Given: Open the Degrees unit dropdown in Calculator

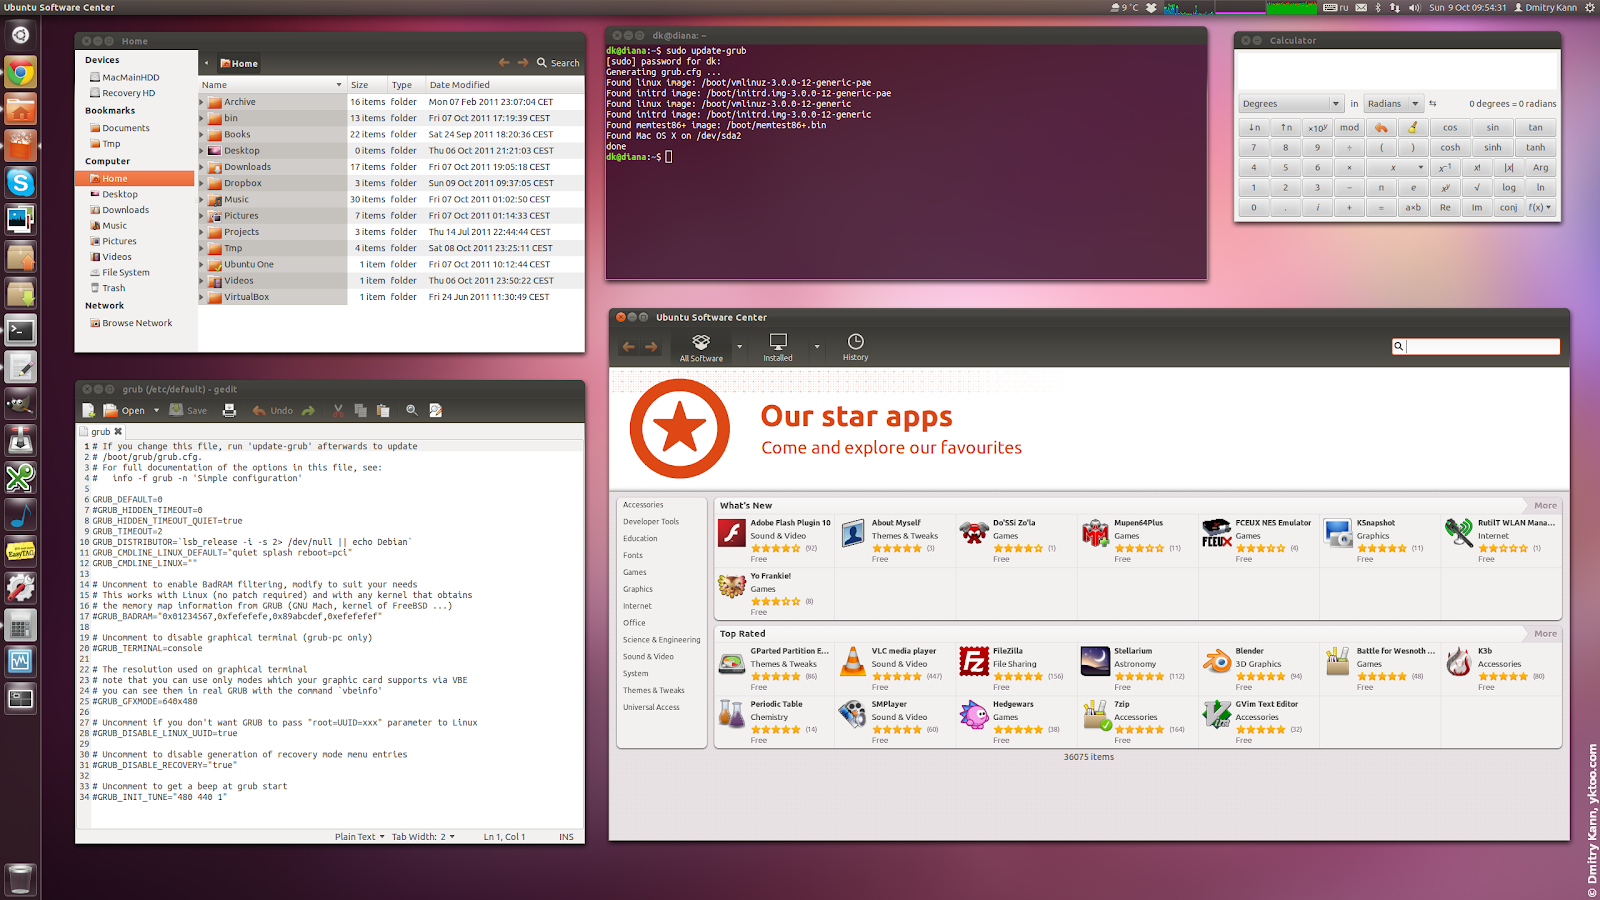Looking at the screenshot, I should (x=1290, y=103).
